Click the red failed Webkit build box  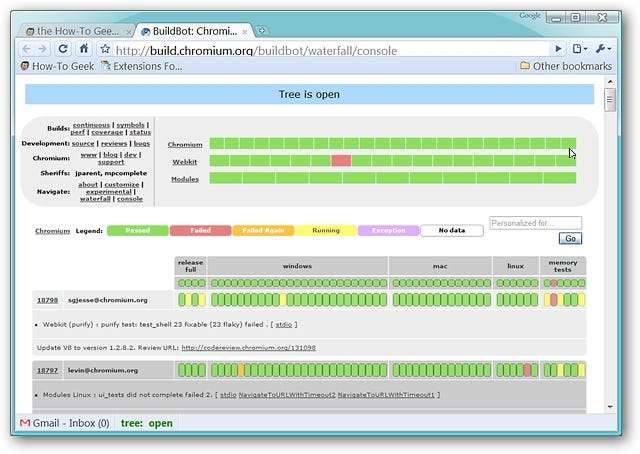point(341,160)
